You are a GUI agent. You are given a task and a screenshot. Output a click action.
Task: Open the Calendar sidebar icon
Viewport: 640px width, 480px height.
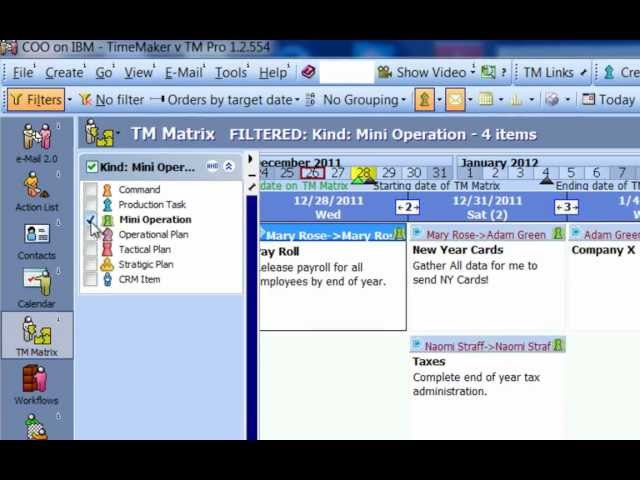point(37,288)
